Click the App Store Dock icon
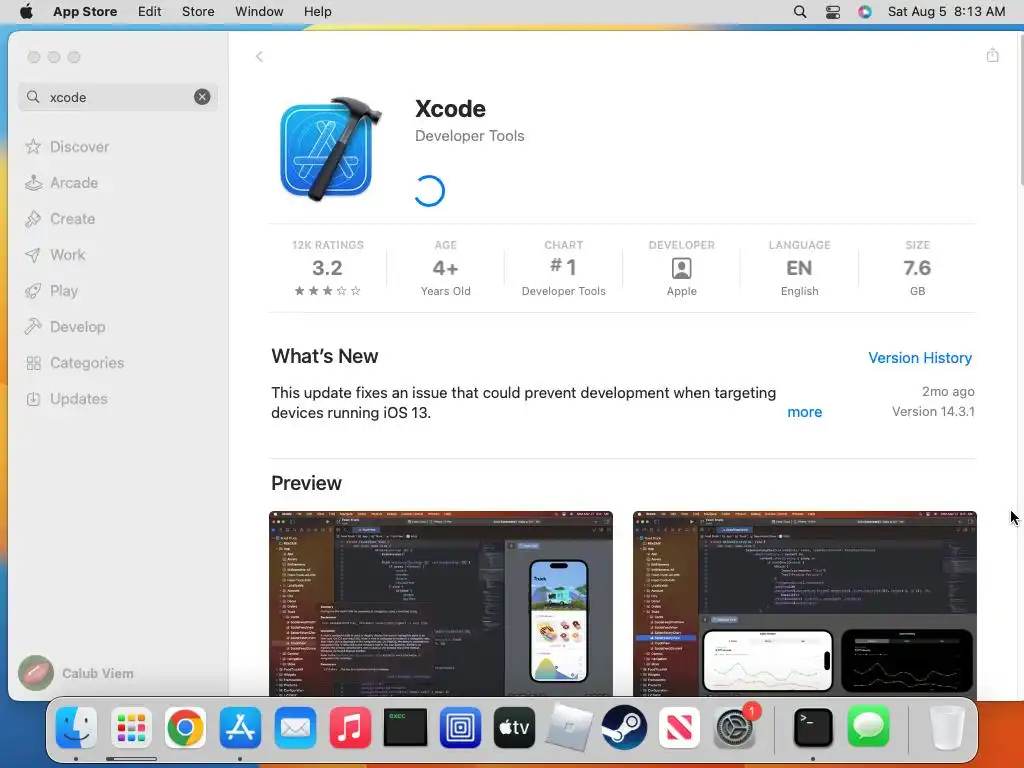 240,727
